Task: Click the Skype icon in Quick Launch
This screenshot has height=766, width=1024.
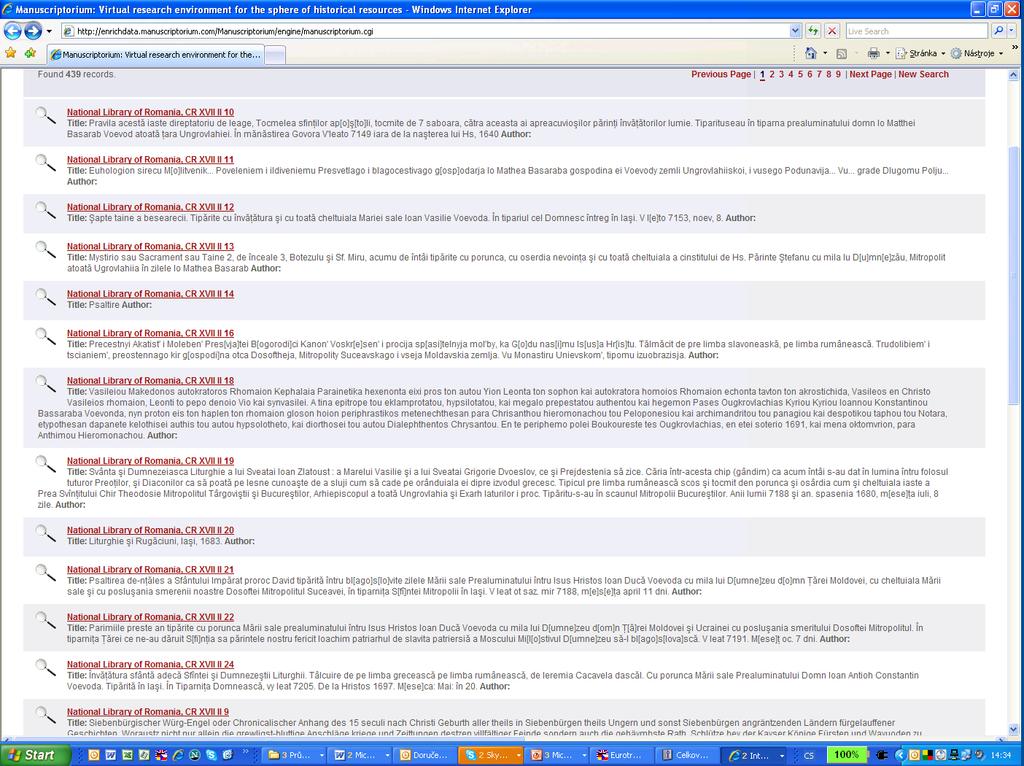Action: pos(212,755)
